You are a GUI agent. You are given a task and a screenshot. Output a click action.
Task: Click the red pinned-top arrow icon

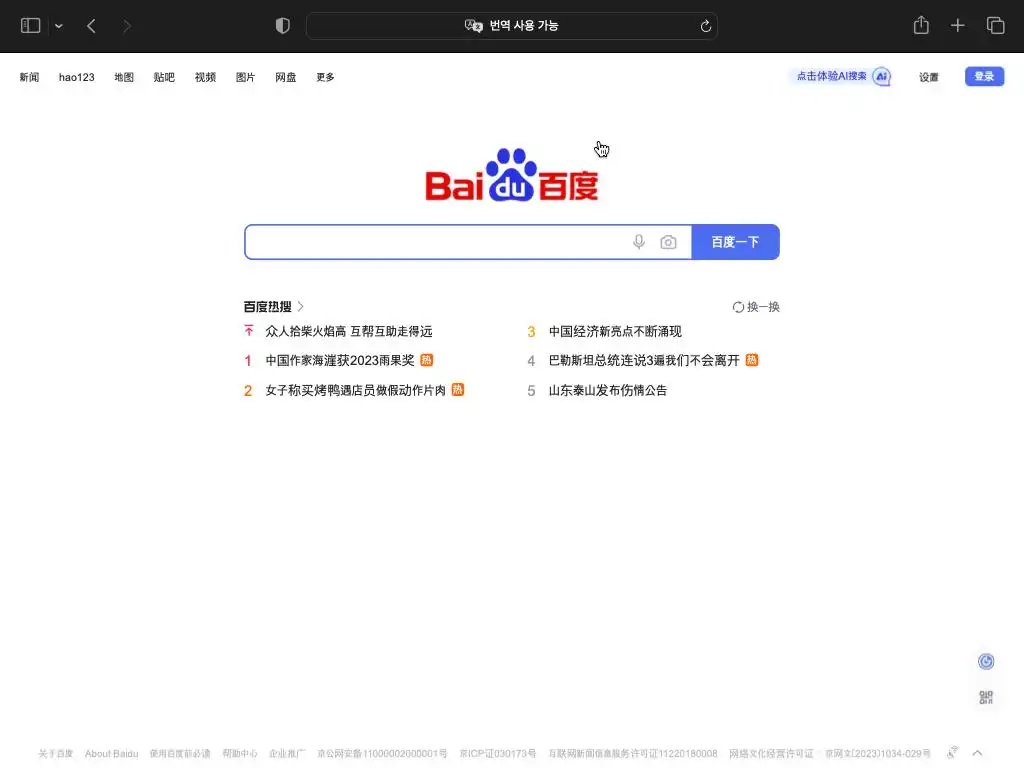tap(249, 330)
